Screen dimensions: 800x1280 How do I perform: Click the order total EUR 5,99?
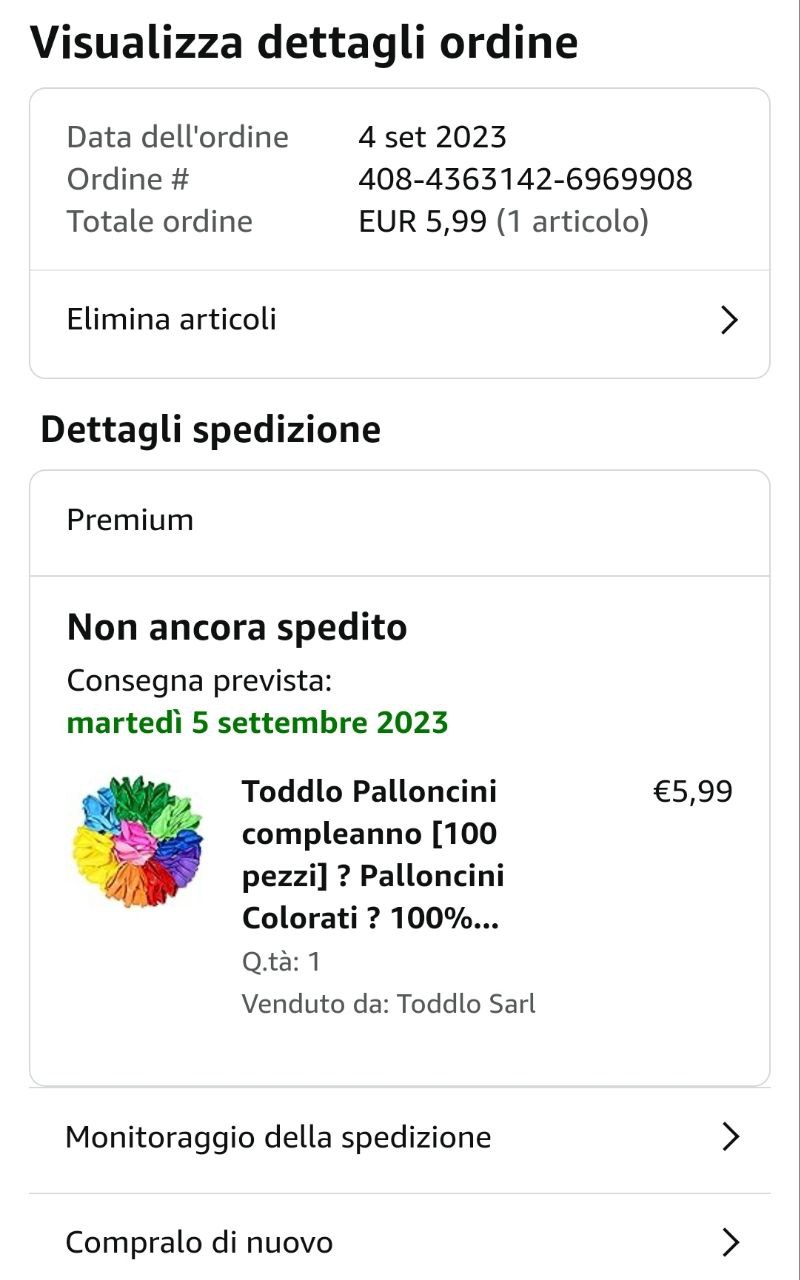click(x=424, y=221)
